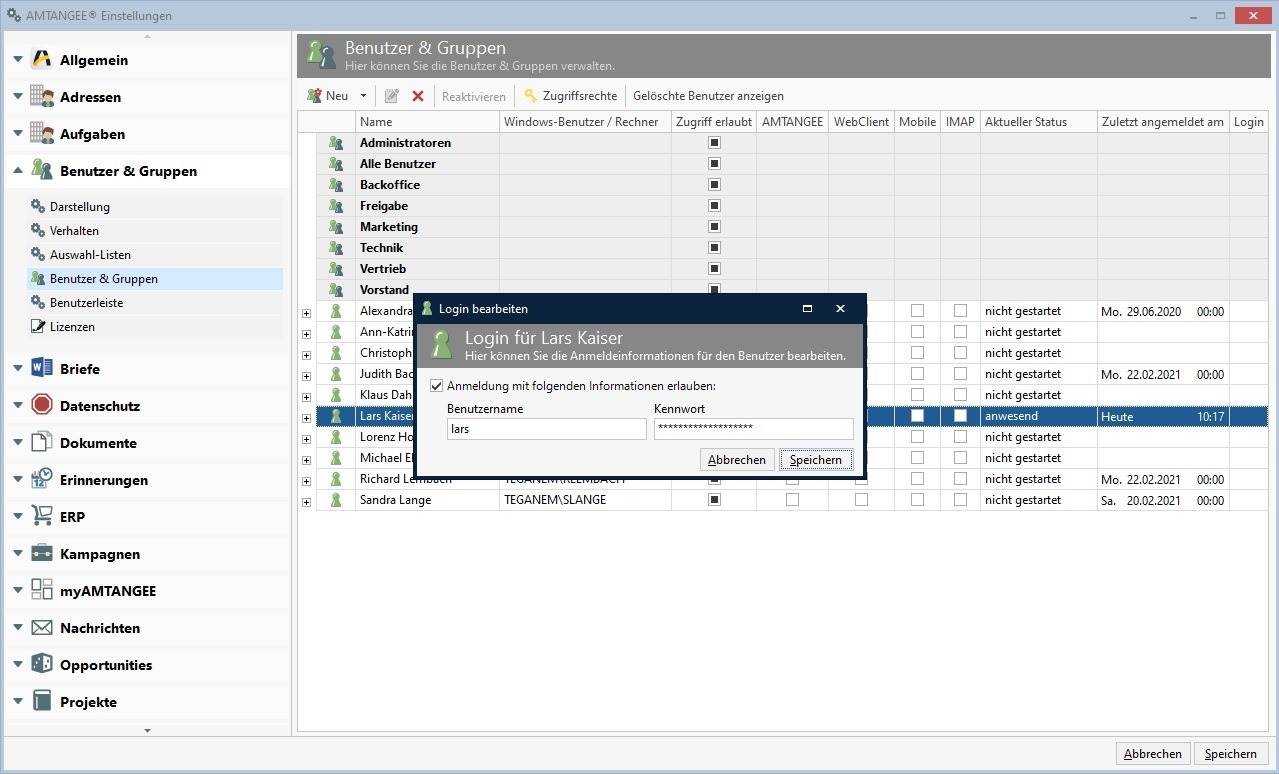Viewport: 1279px width, 774px height.
Task: Open the Darstellung settings item
Action: 80,207
